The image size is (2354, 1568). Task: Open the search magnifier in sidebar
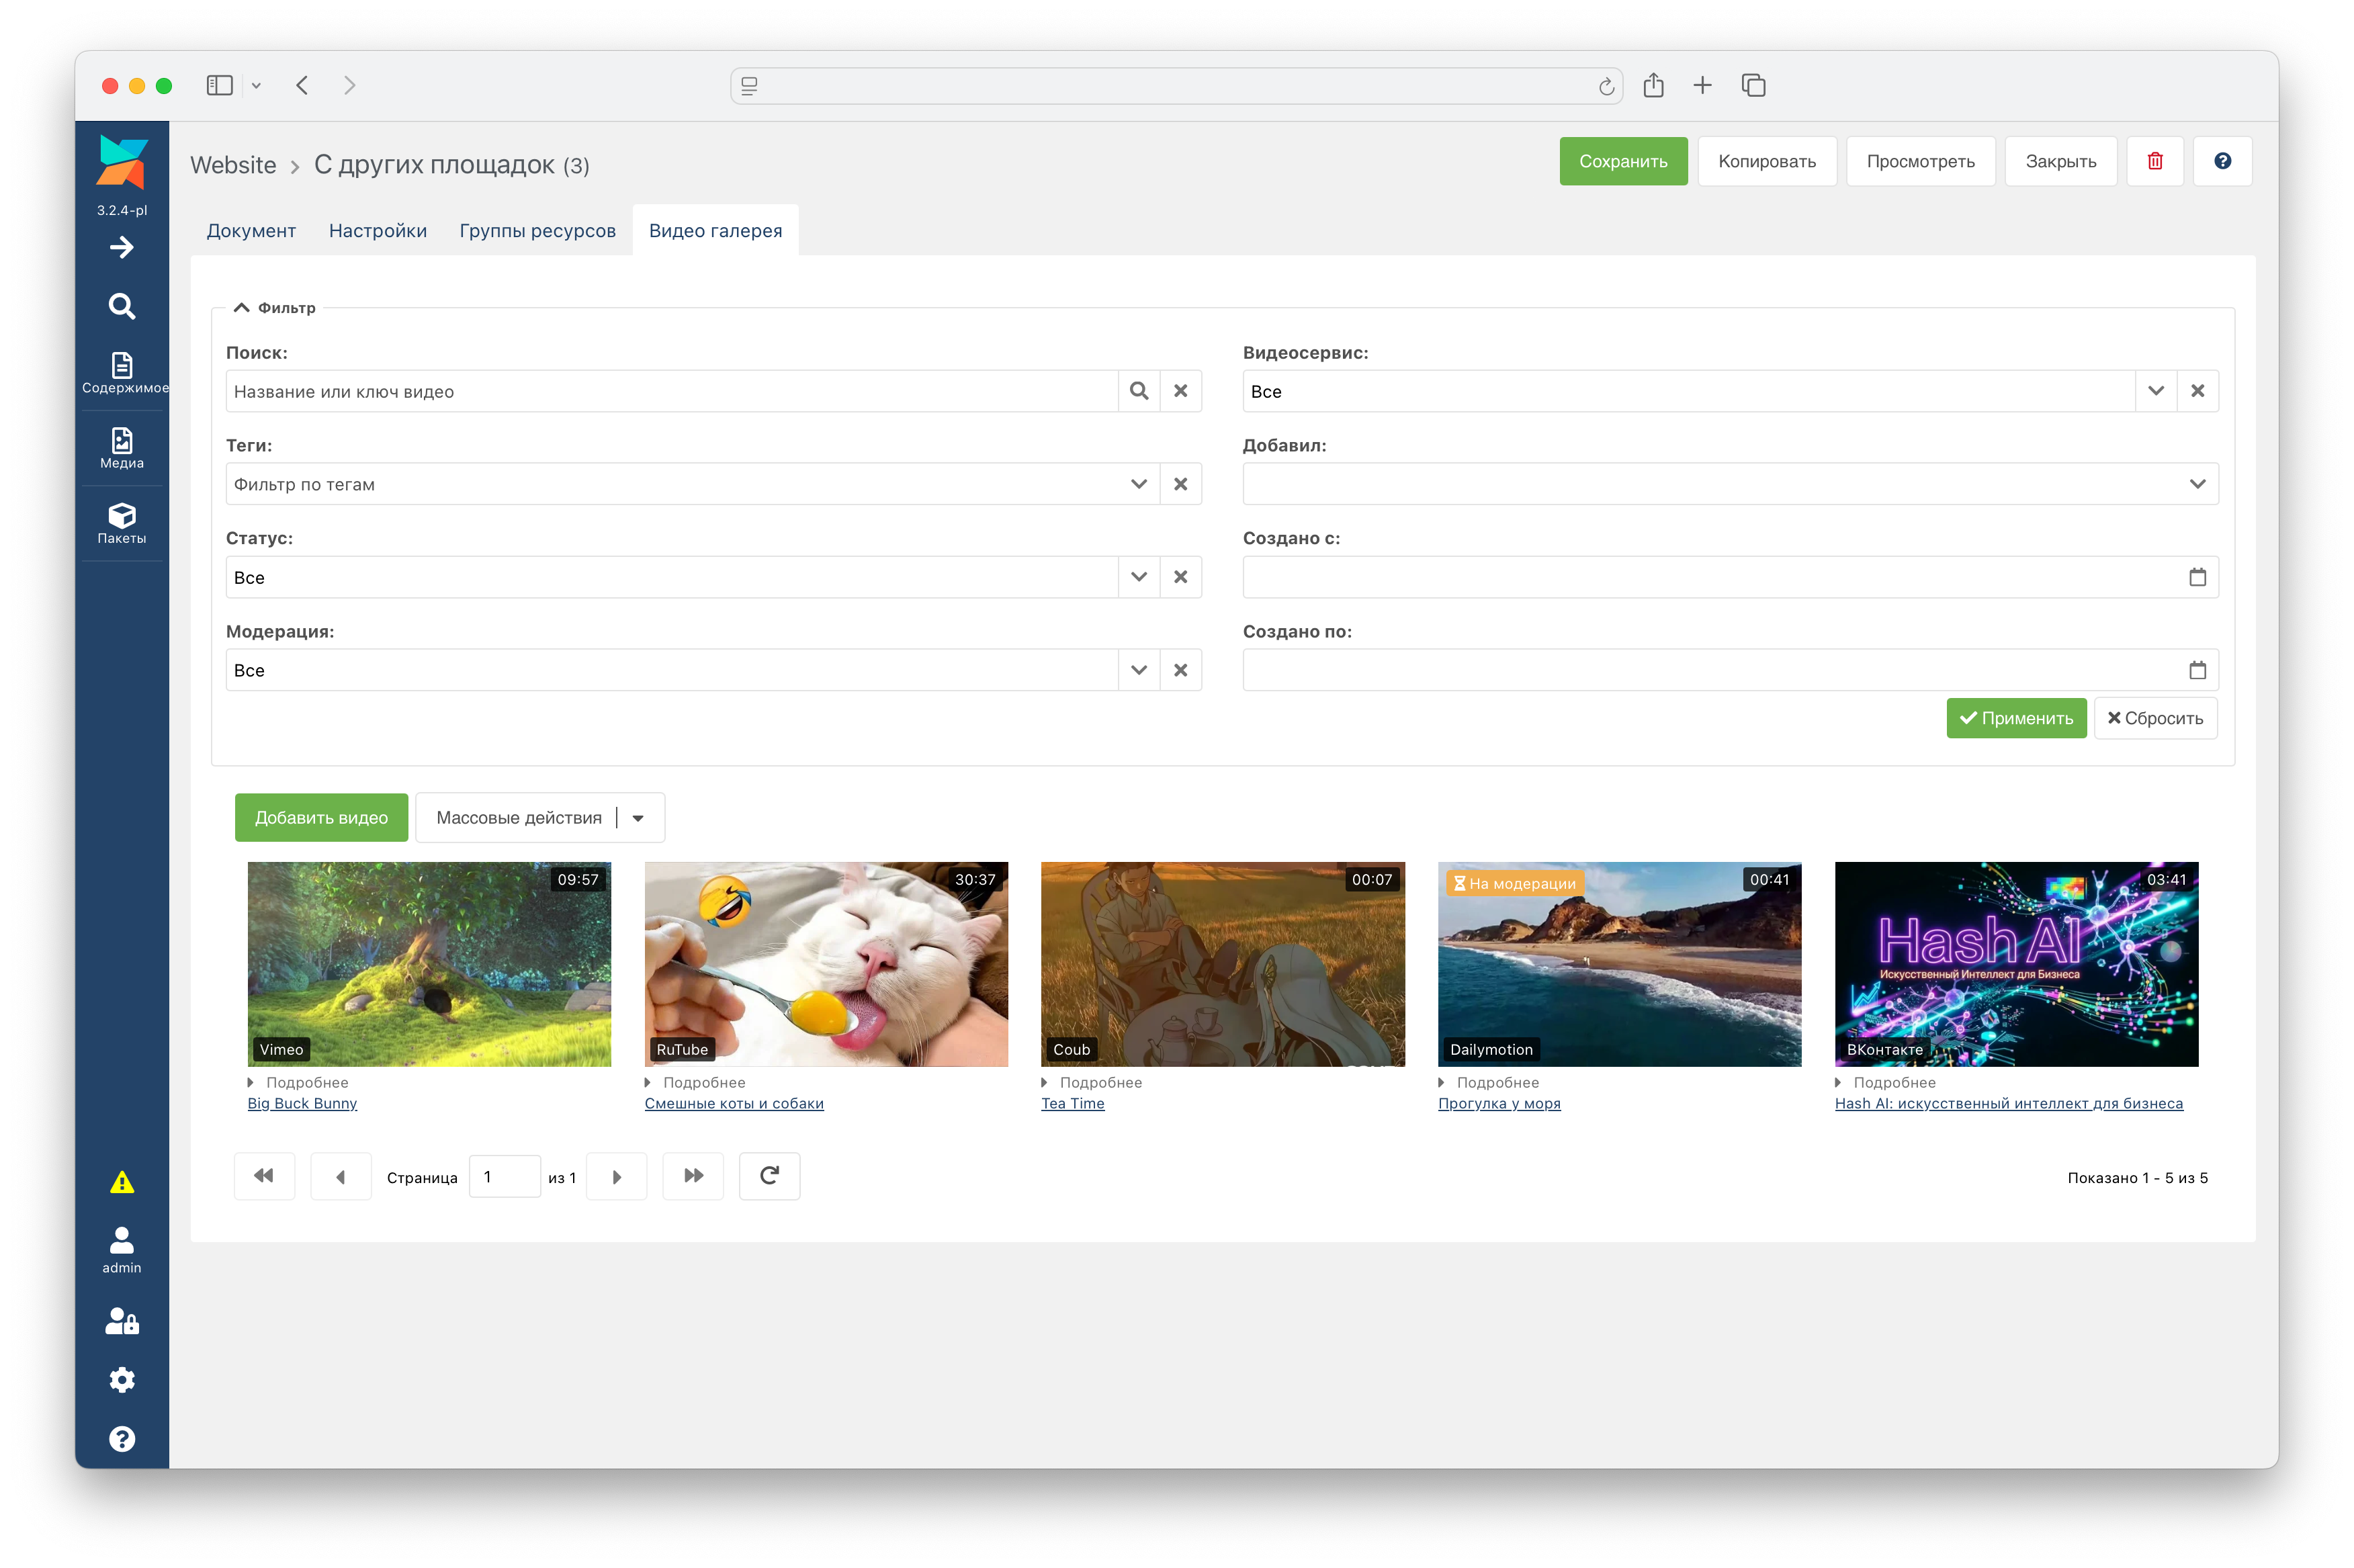coord(122,306)
